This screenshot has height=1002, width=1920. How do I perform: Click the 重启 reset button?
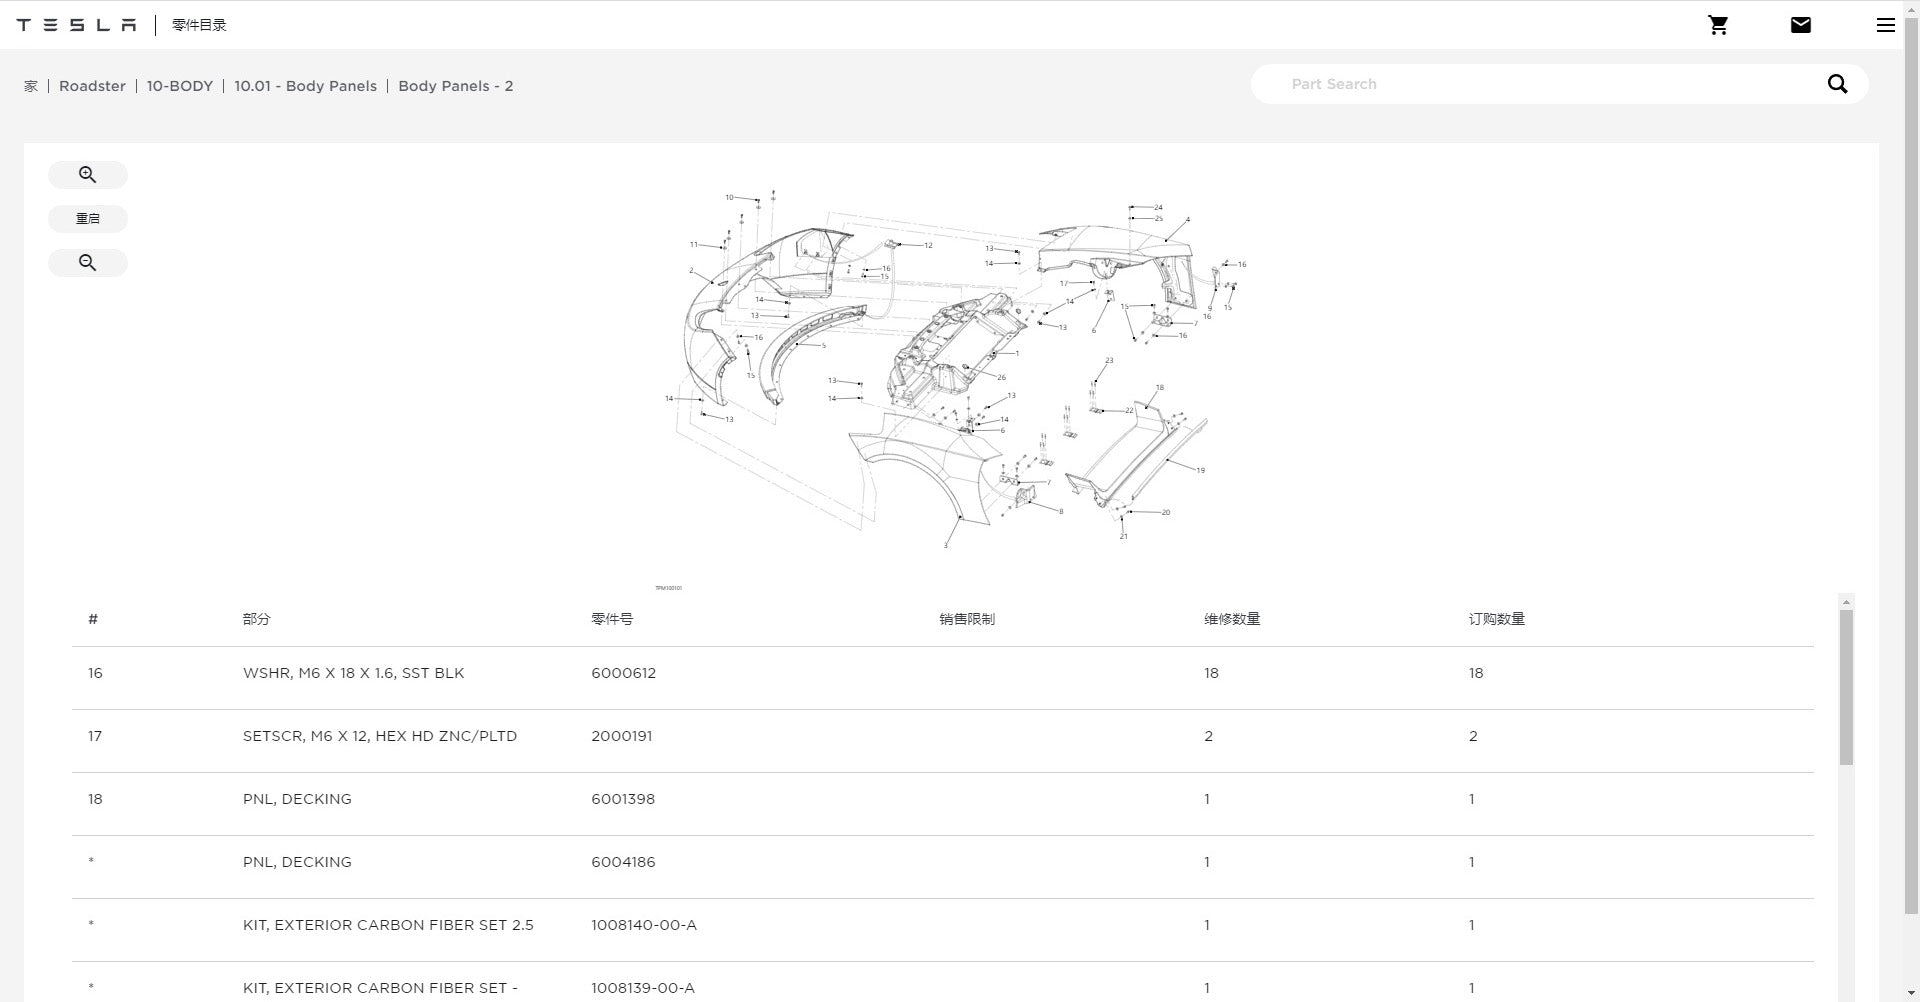[88, 218]
